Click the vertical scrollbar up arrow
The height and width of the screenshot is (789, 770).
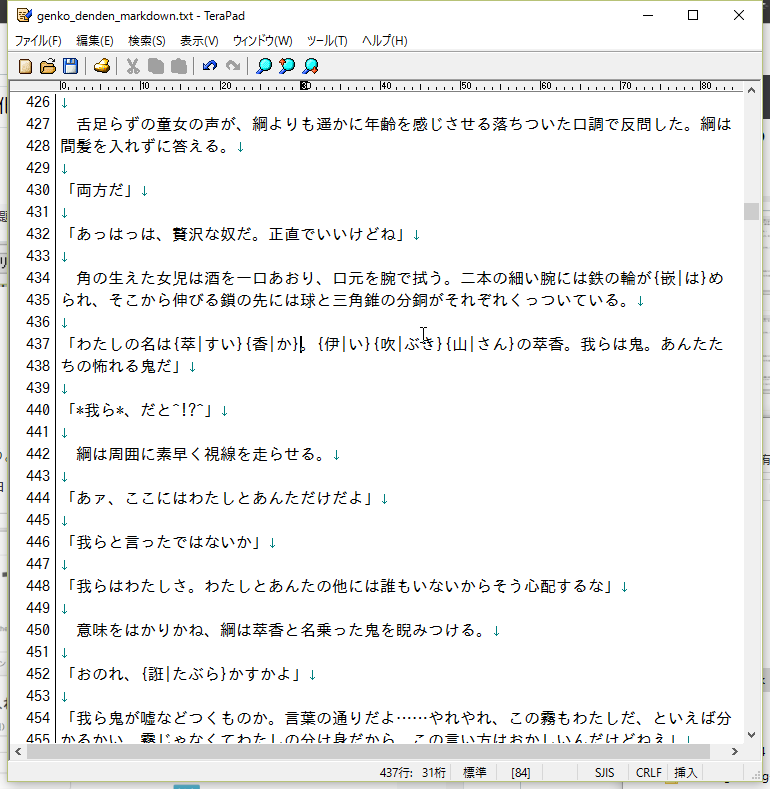click(751, 91)
